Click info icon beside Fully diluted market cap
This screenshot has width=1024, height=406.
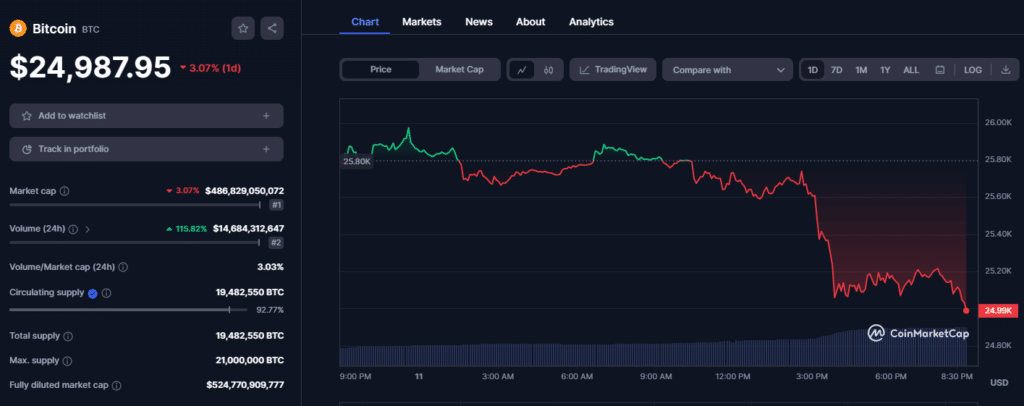[116, 386]
